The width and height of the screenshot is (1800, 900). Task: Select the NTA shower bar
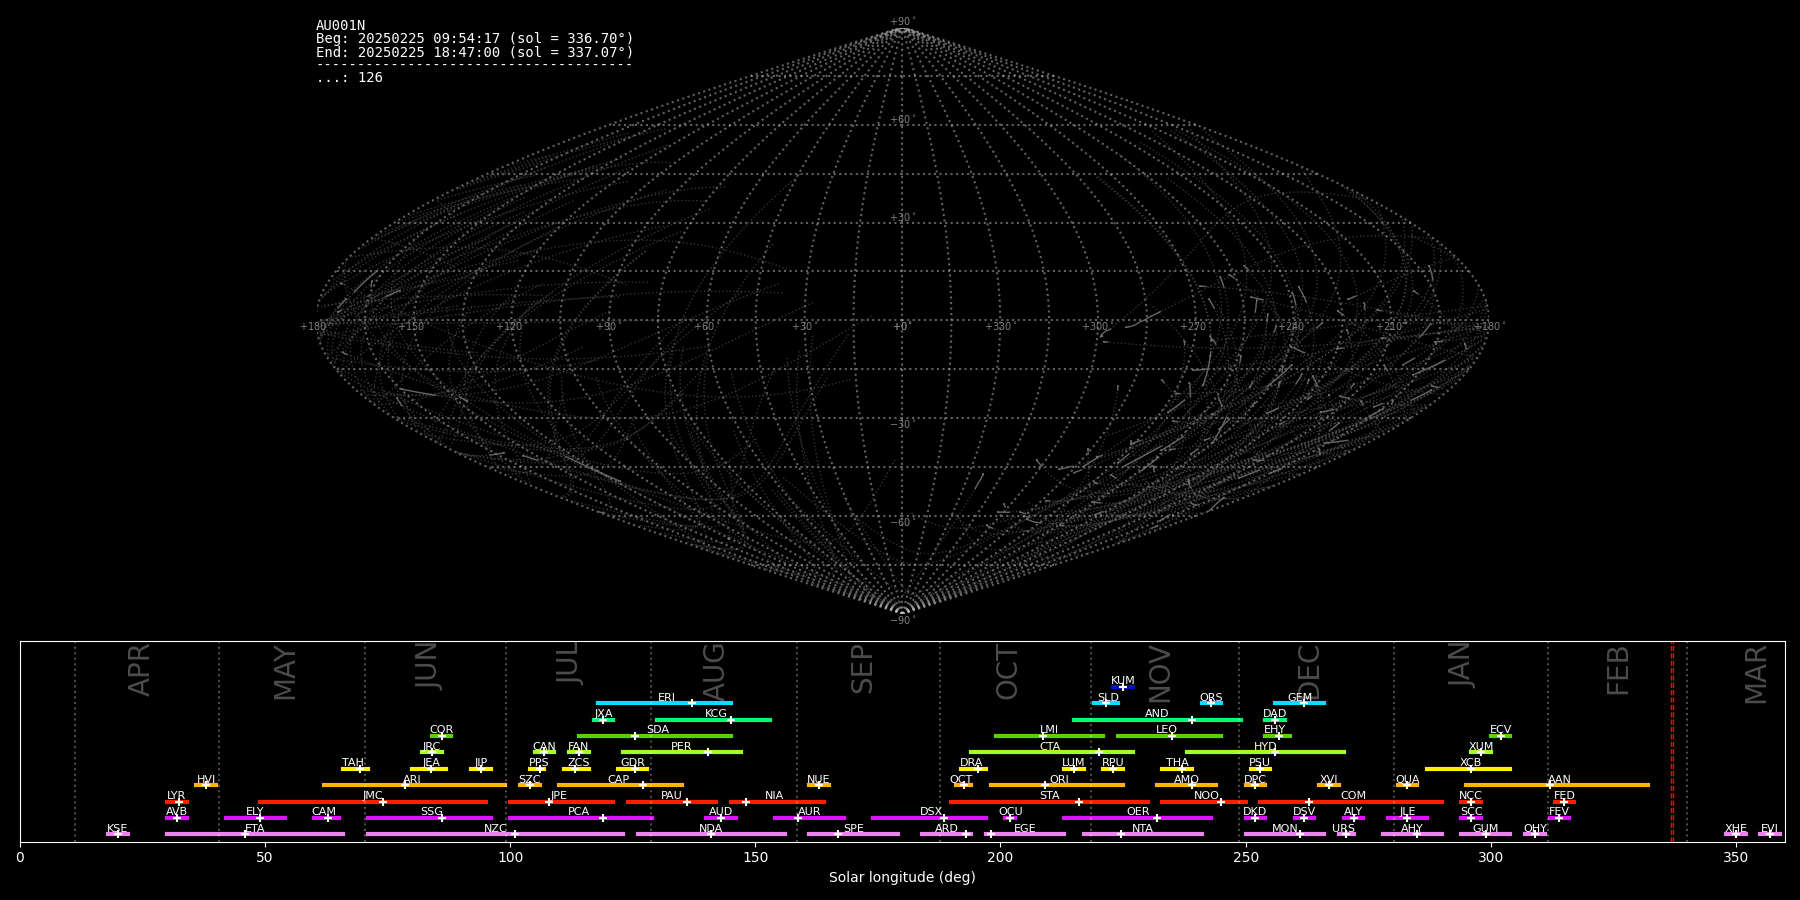(x=1142, y=834)
